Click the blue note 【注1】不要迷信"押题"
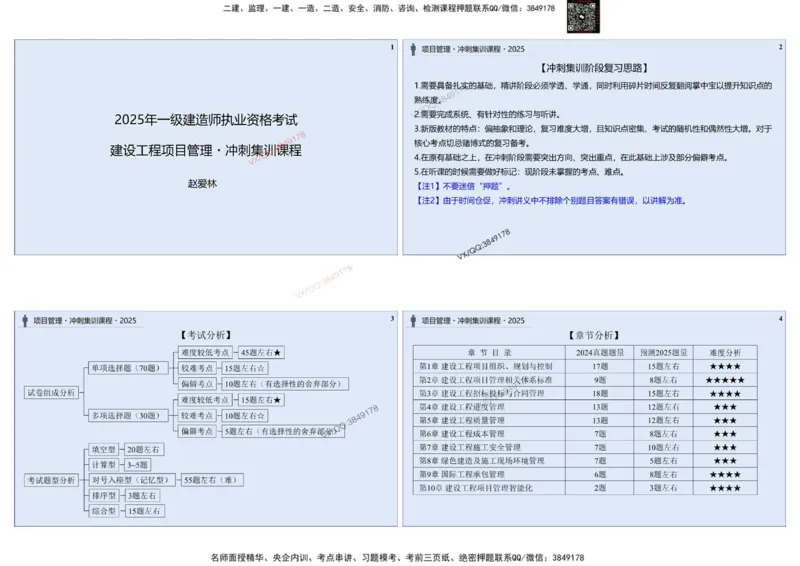The height and width of the screenshot is (566, 800). [463, 186]
